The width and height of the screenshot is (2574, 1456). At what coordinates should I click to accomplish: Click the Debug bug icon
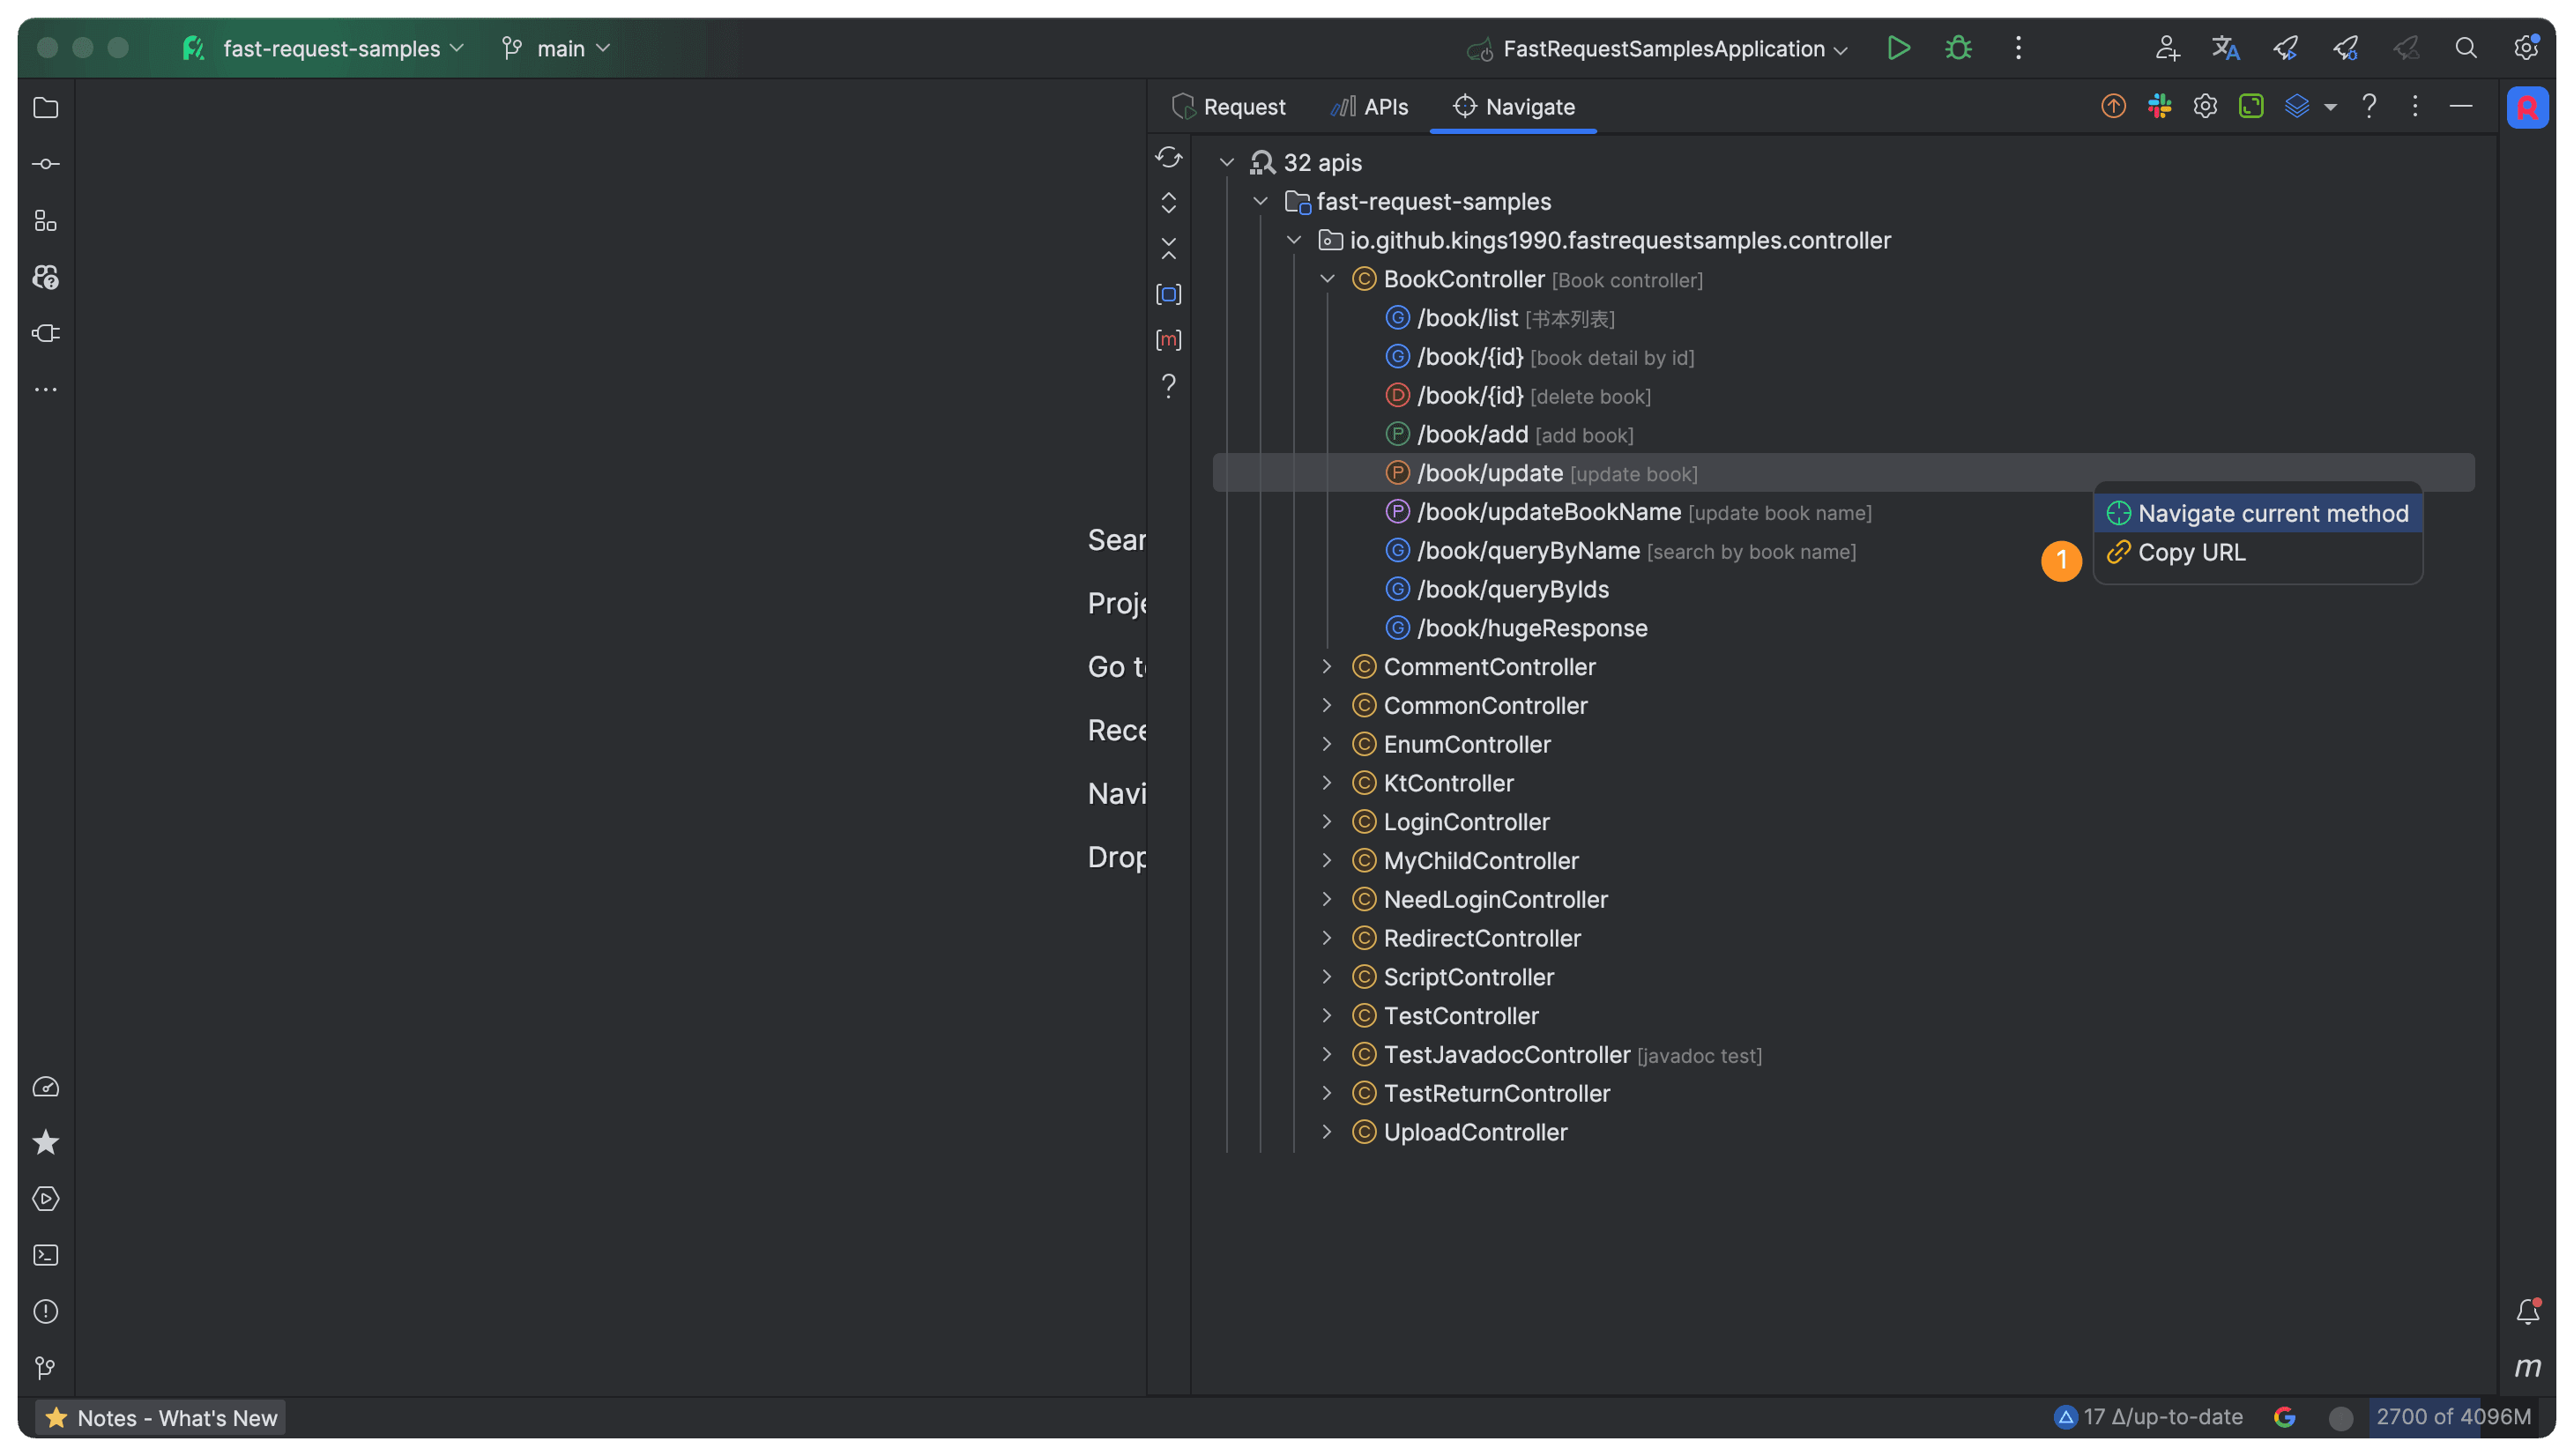click(1958, 48)
